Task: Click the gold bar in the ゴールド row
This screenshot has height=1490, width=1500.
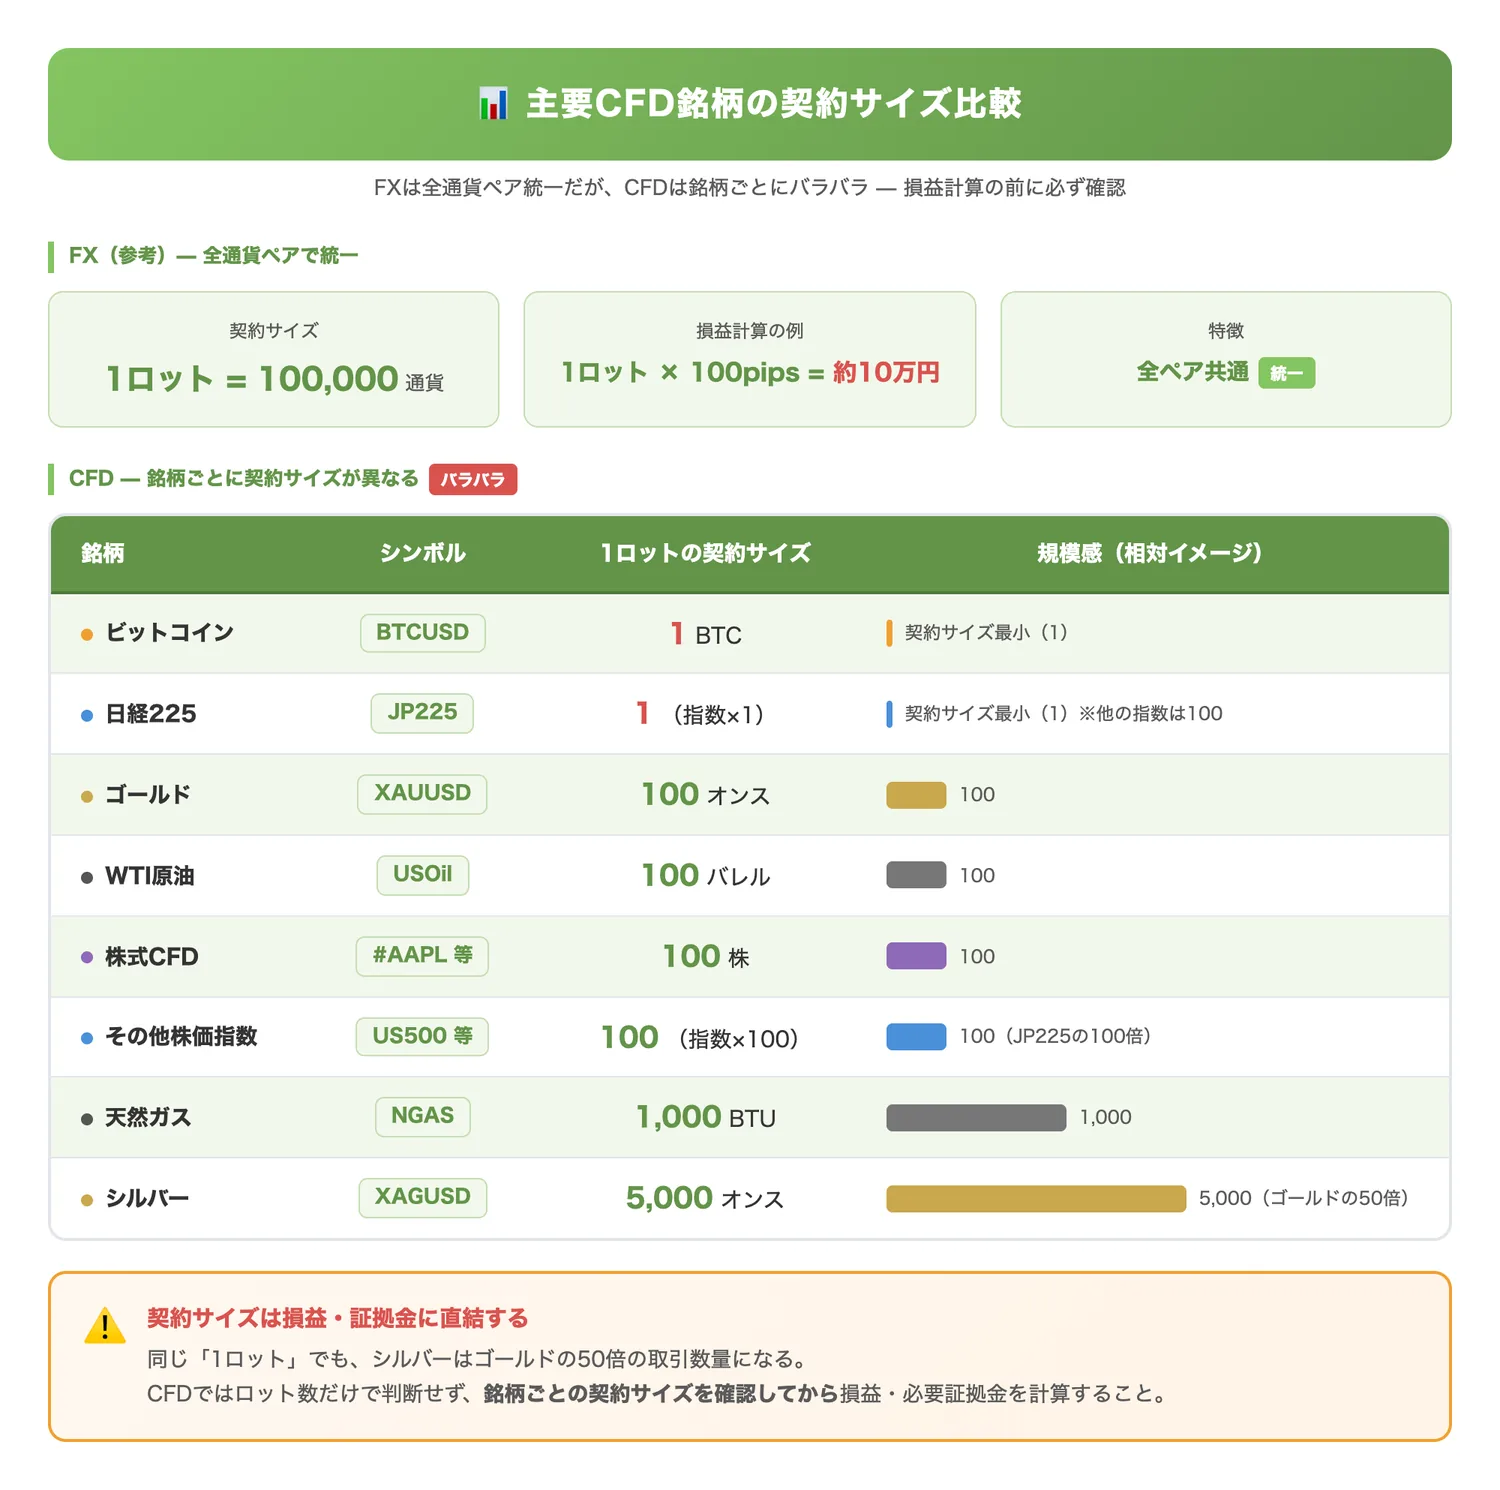Action: click(916, 795)
